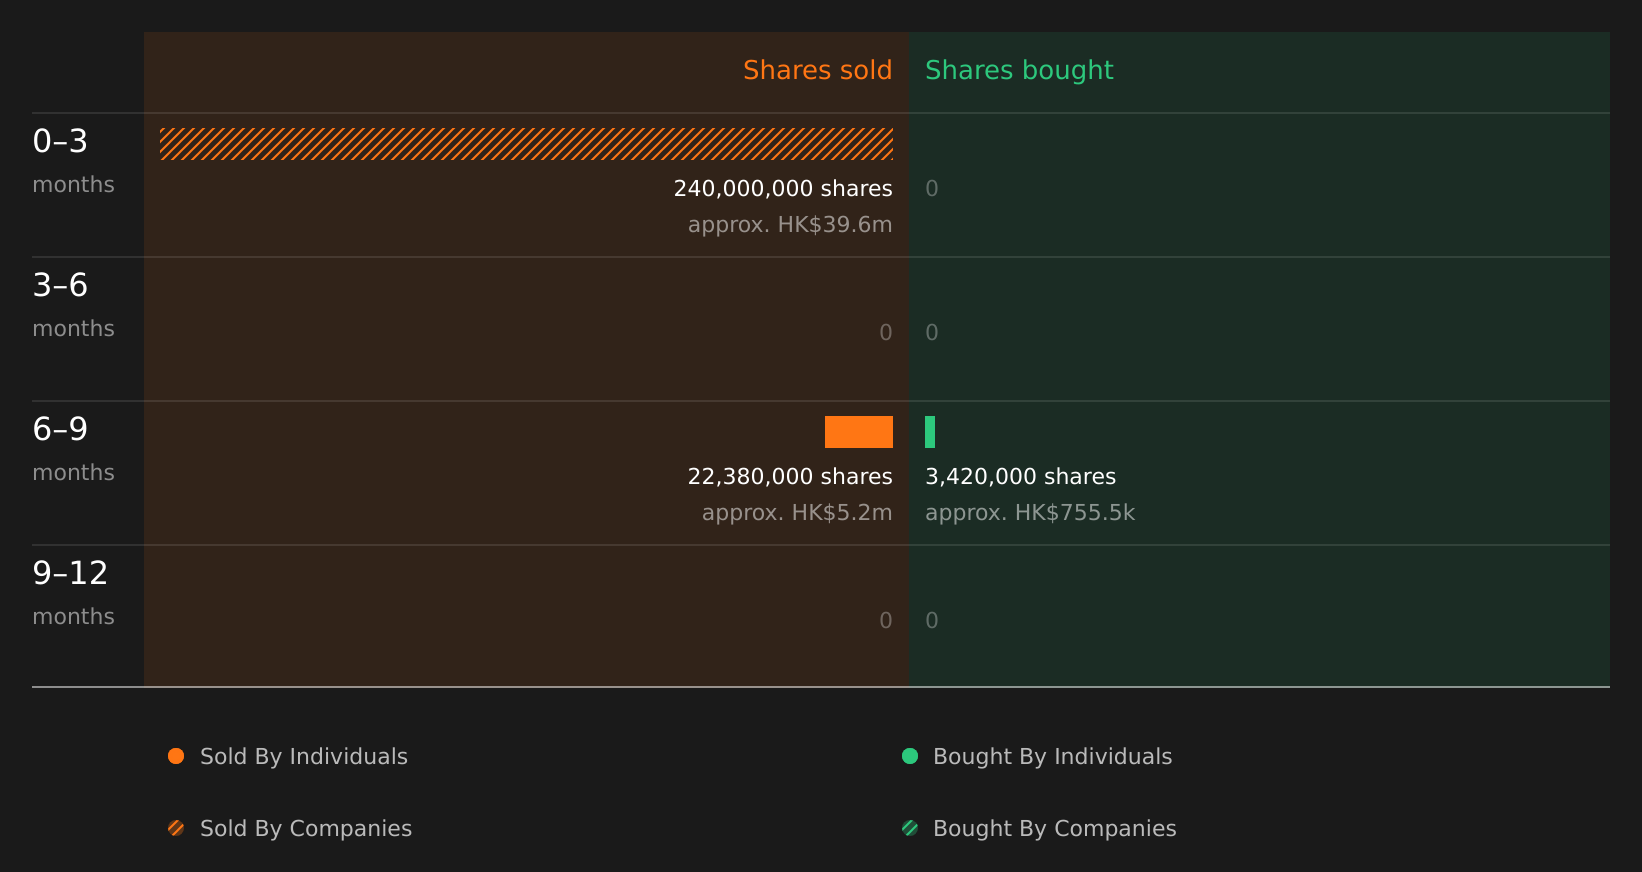Select the approx. HK$755.5k value
This screenshot has height=872, width=1642.
1030,513
